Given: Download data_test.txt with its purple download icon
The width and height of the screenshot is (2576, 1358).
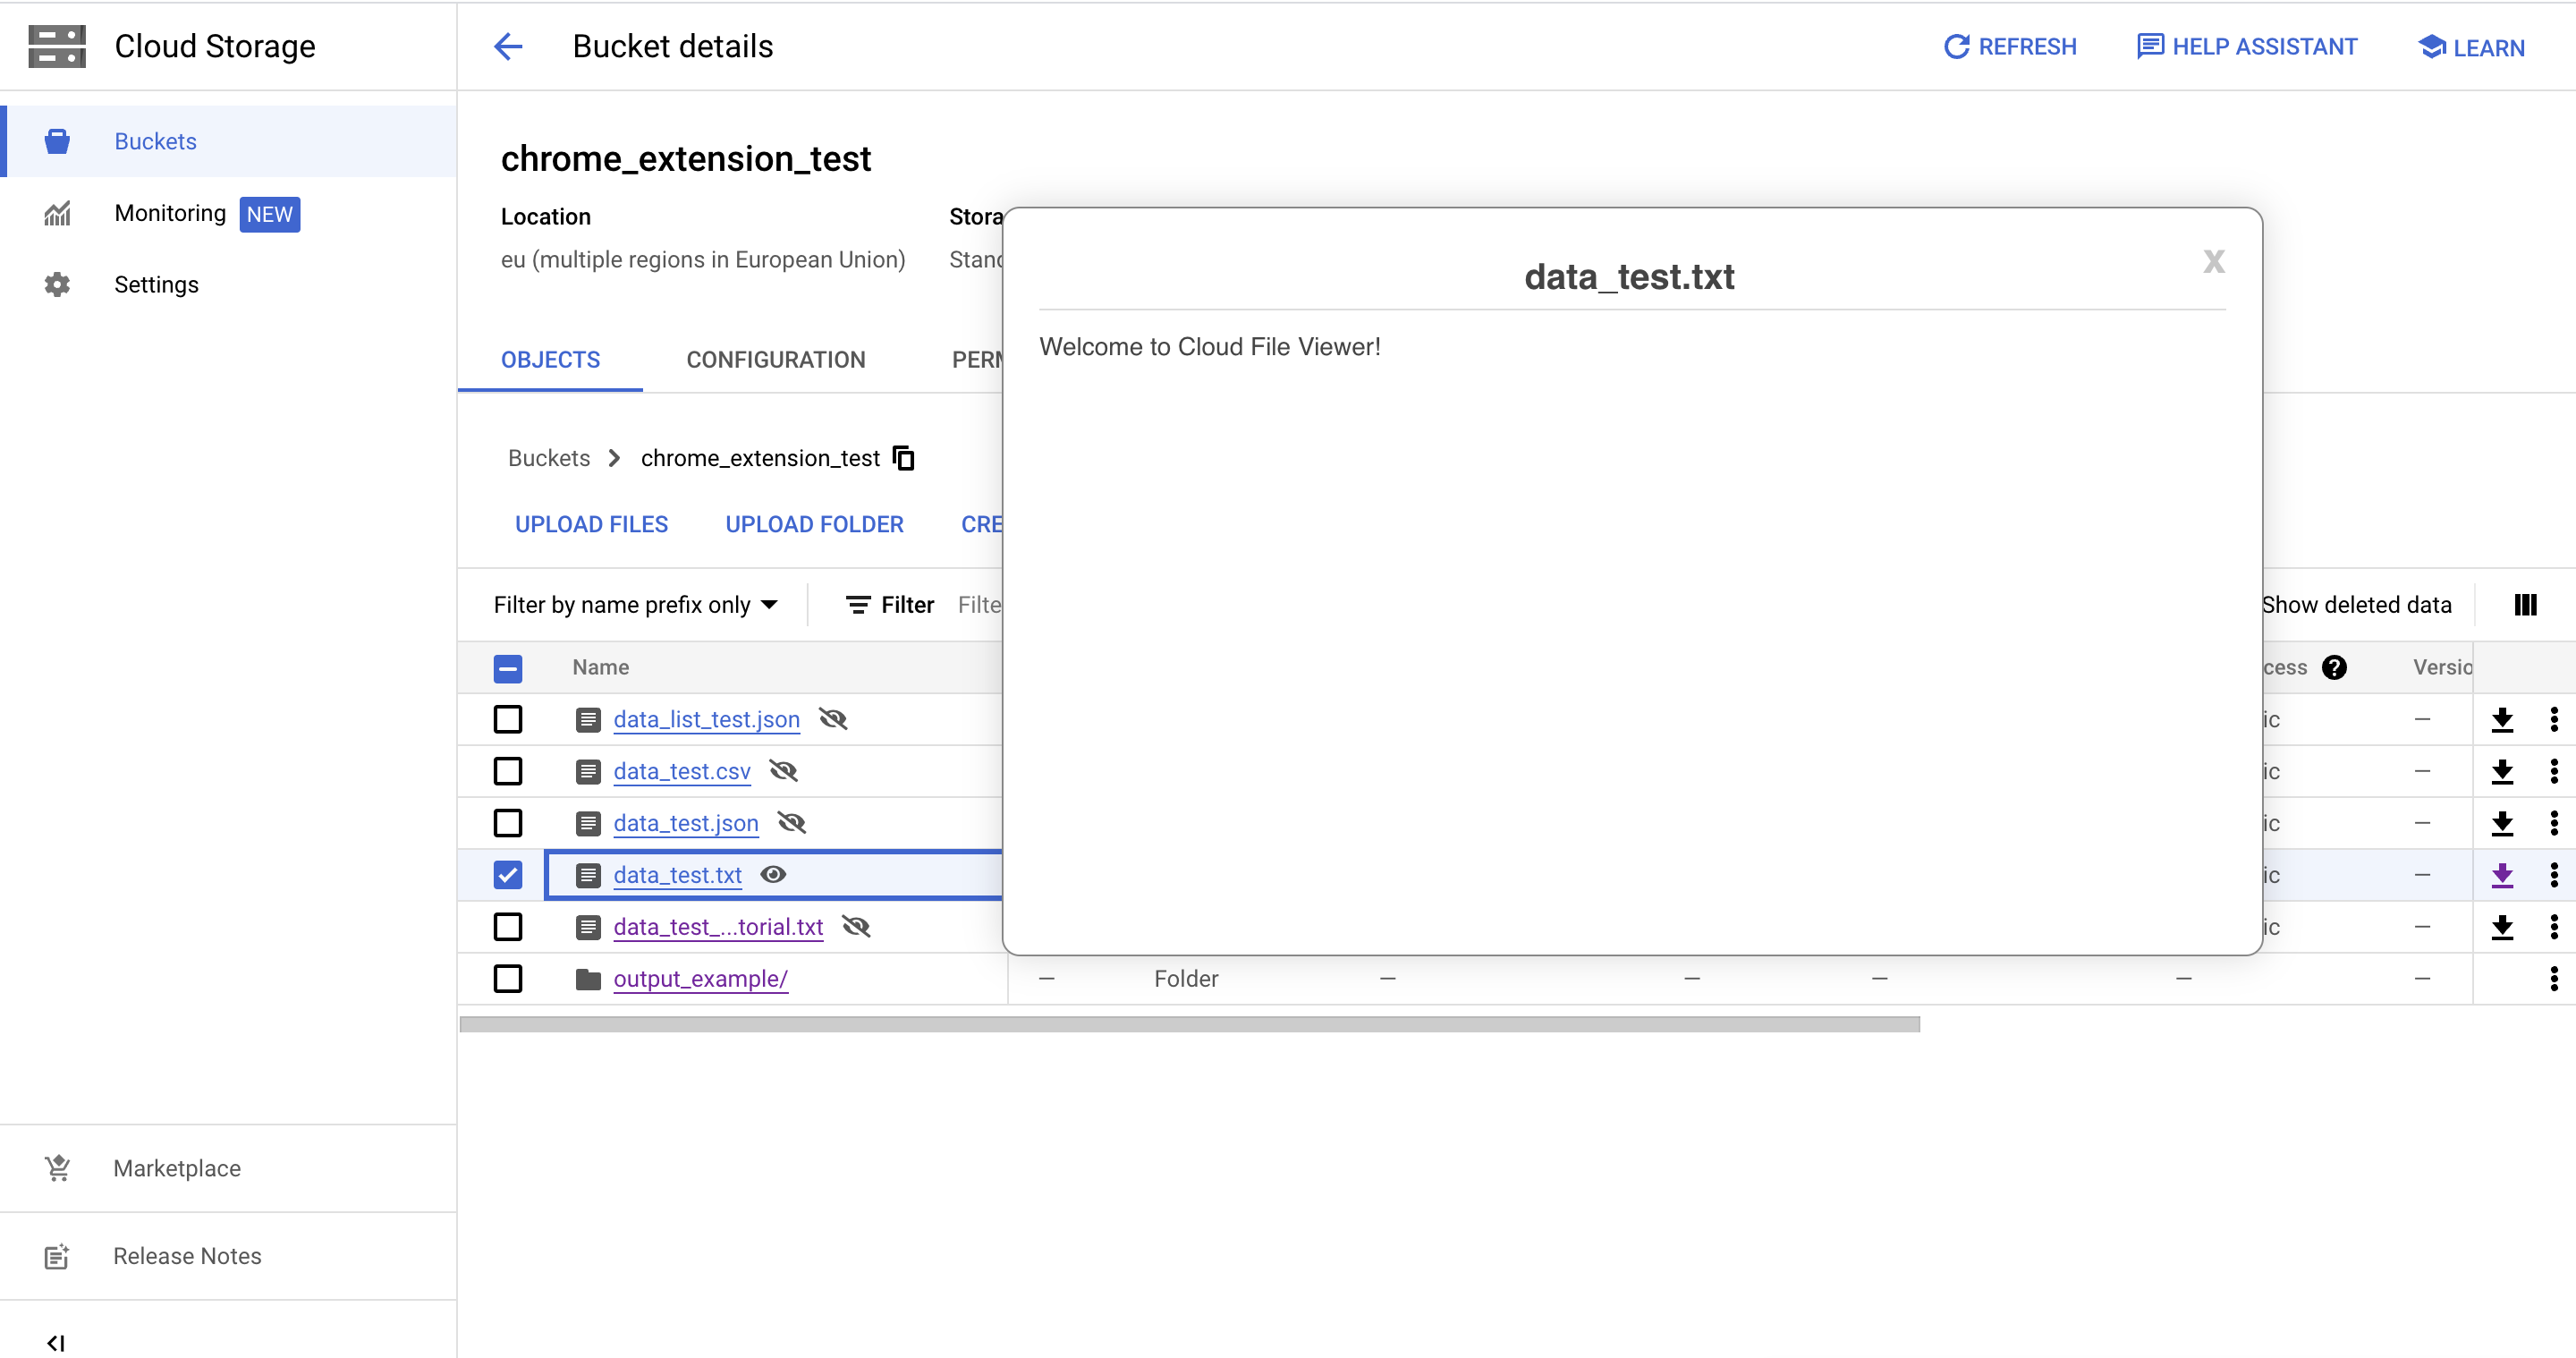Looking at the screenshot, I should tap(2502, 875).
